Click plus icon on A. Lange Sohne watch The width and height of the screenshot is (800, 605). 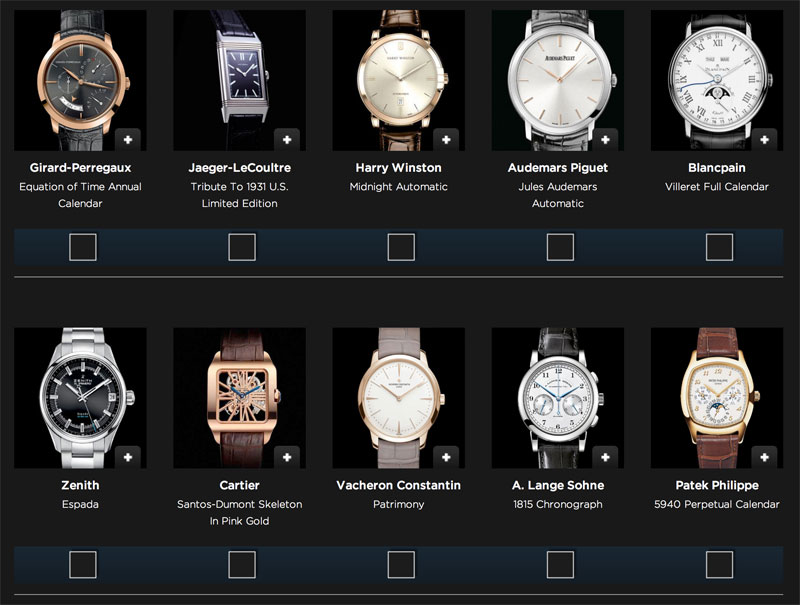[x=605, y=457]
